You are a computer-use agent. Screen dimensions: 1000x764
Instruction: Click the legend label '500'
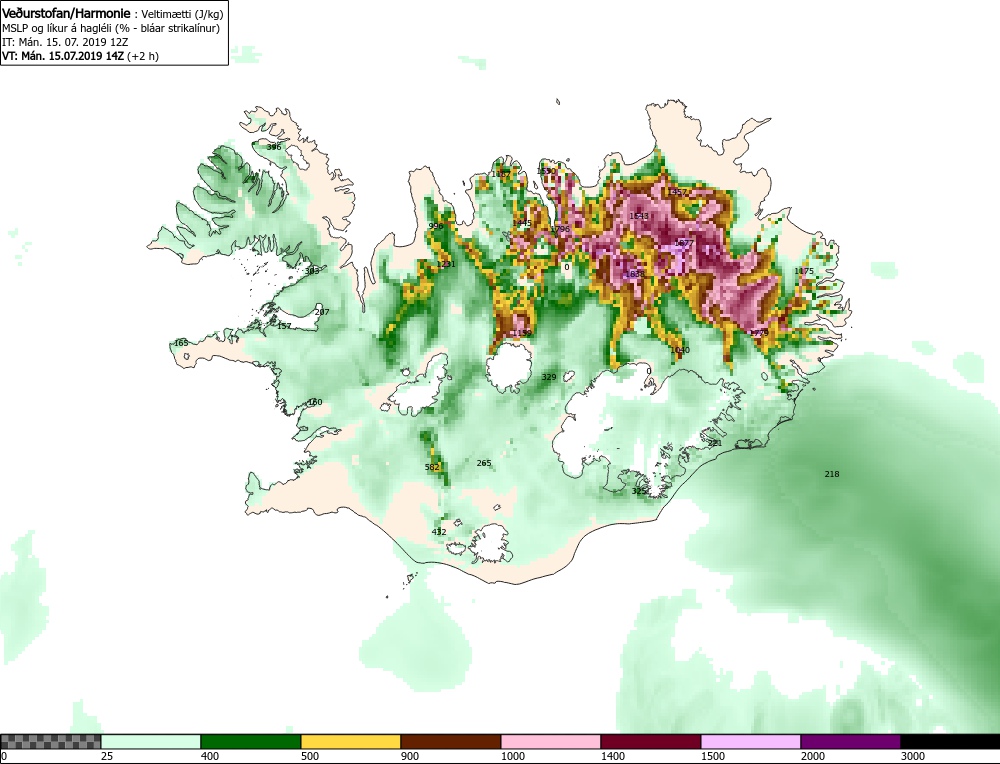[309, 756]
